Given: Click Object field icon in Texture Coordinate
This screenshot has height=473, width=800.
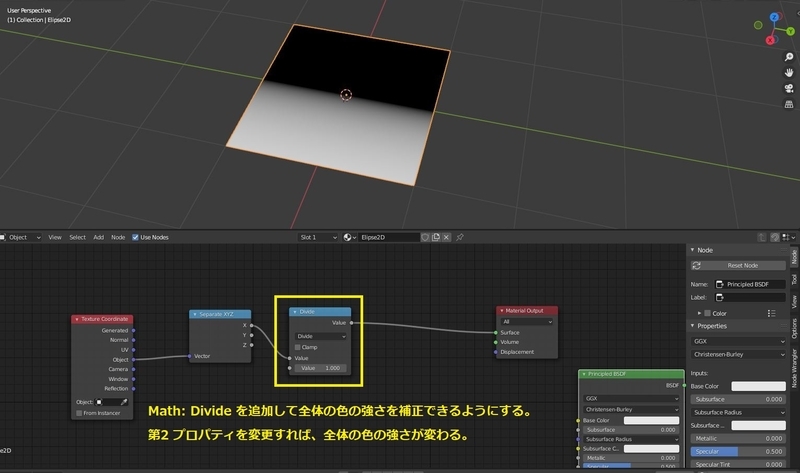Looking at the screenshot, I should tap(99, 402).
